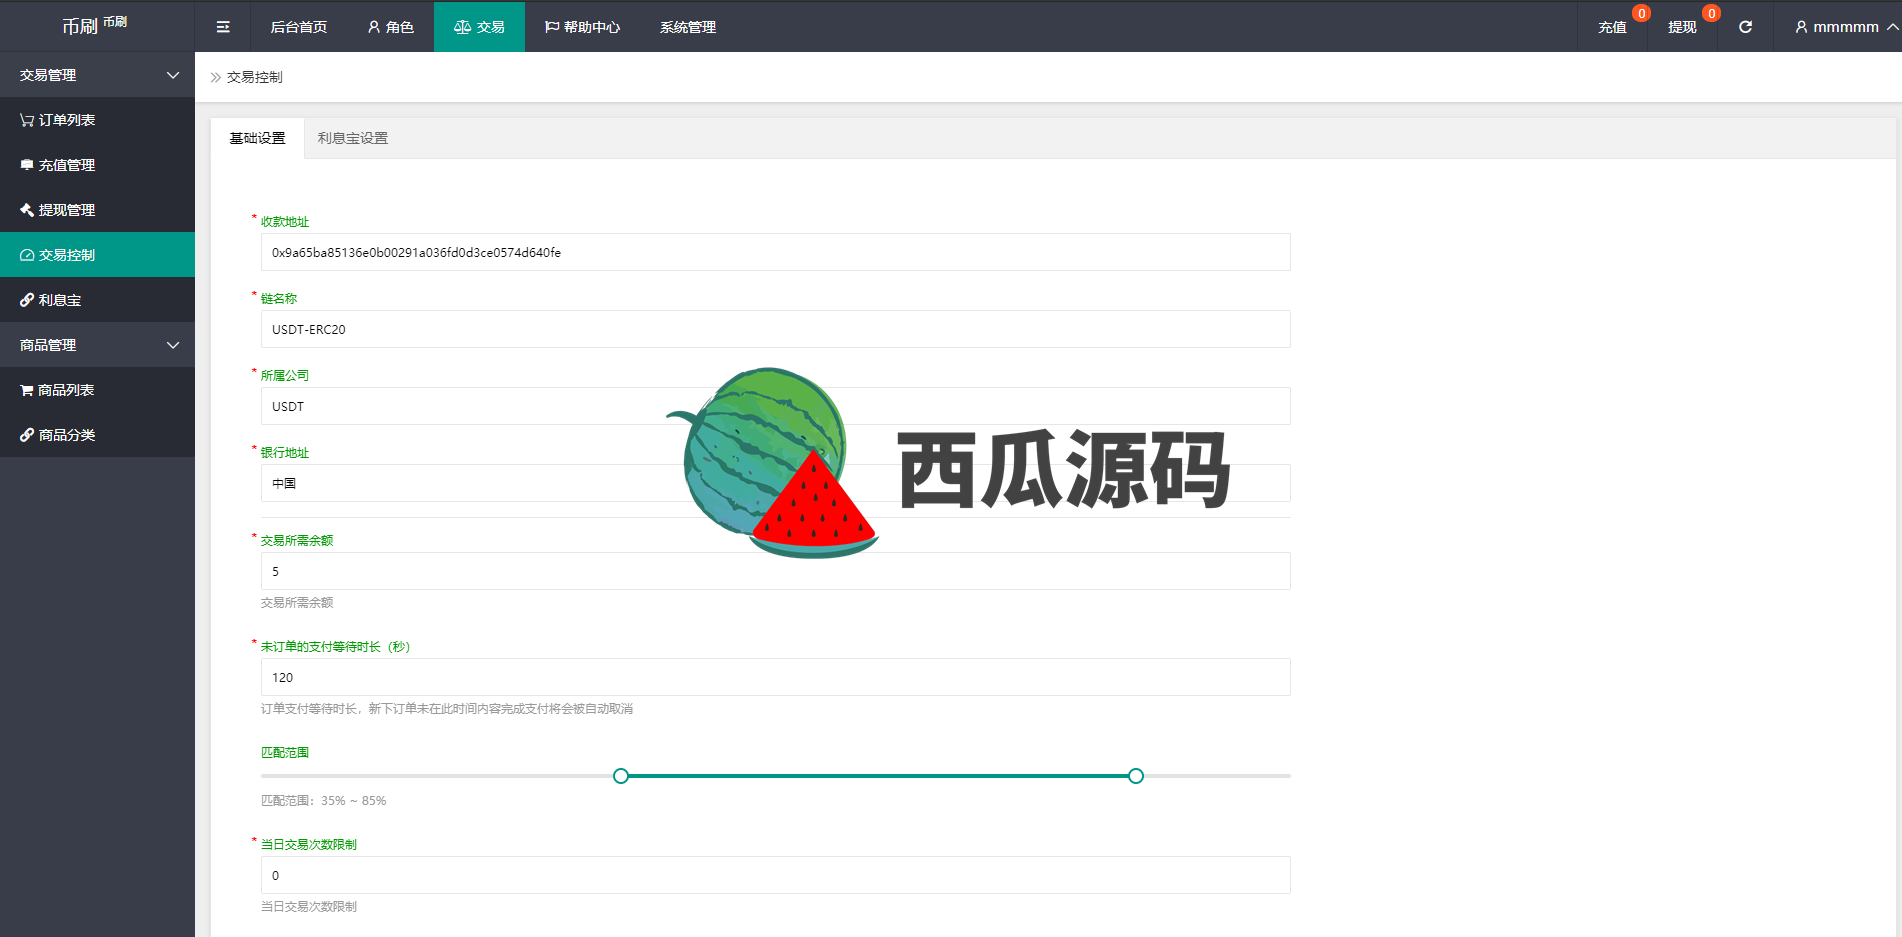Image resolution: width=1902 pixels, height=937 pixels.
Task: Open the mmmmm user dropdown arrow
Action: coord(1892,27)
